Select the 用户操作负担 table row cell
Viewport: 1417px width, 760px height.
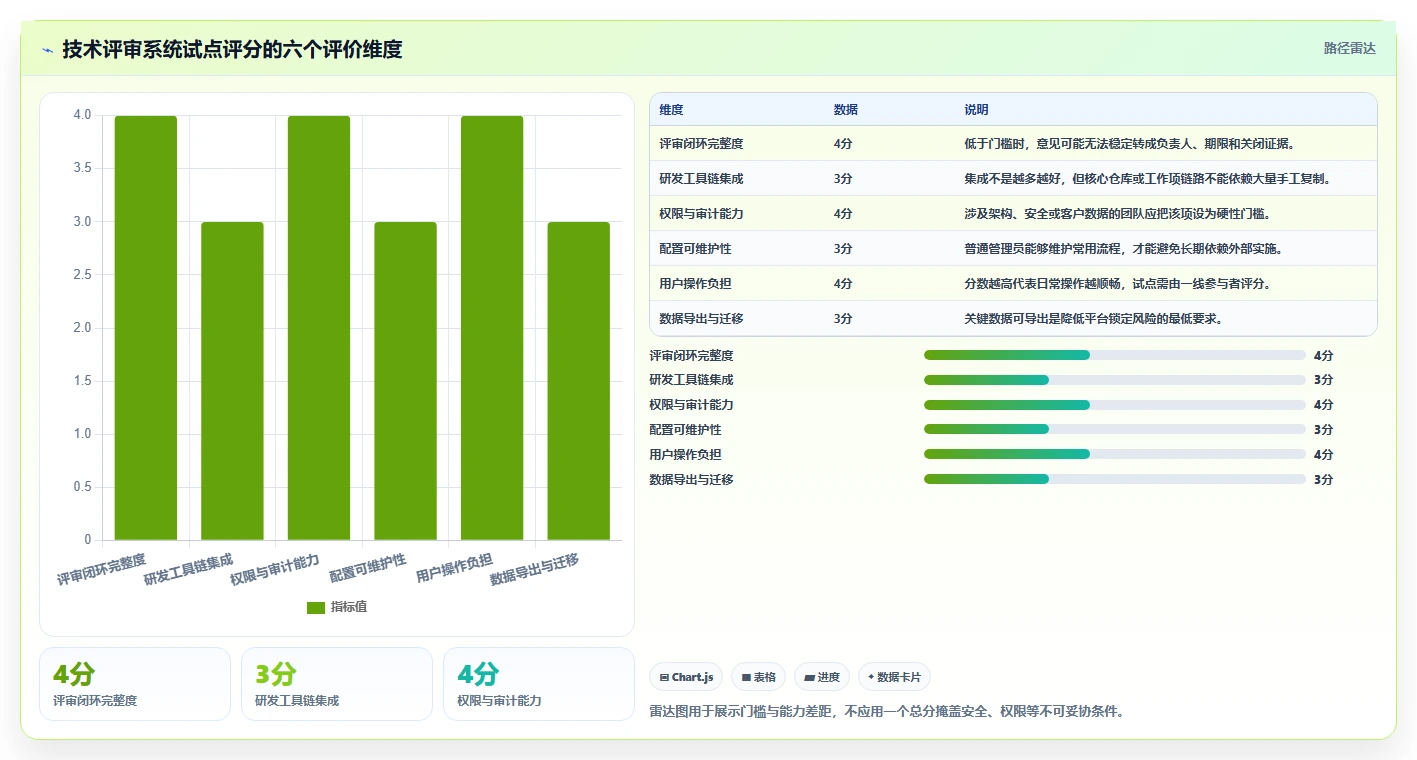pyautogui.click(x=695, y=284)
